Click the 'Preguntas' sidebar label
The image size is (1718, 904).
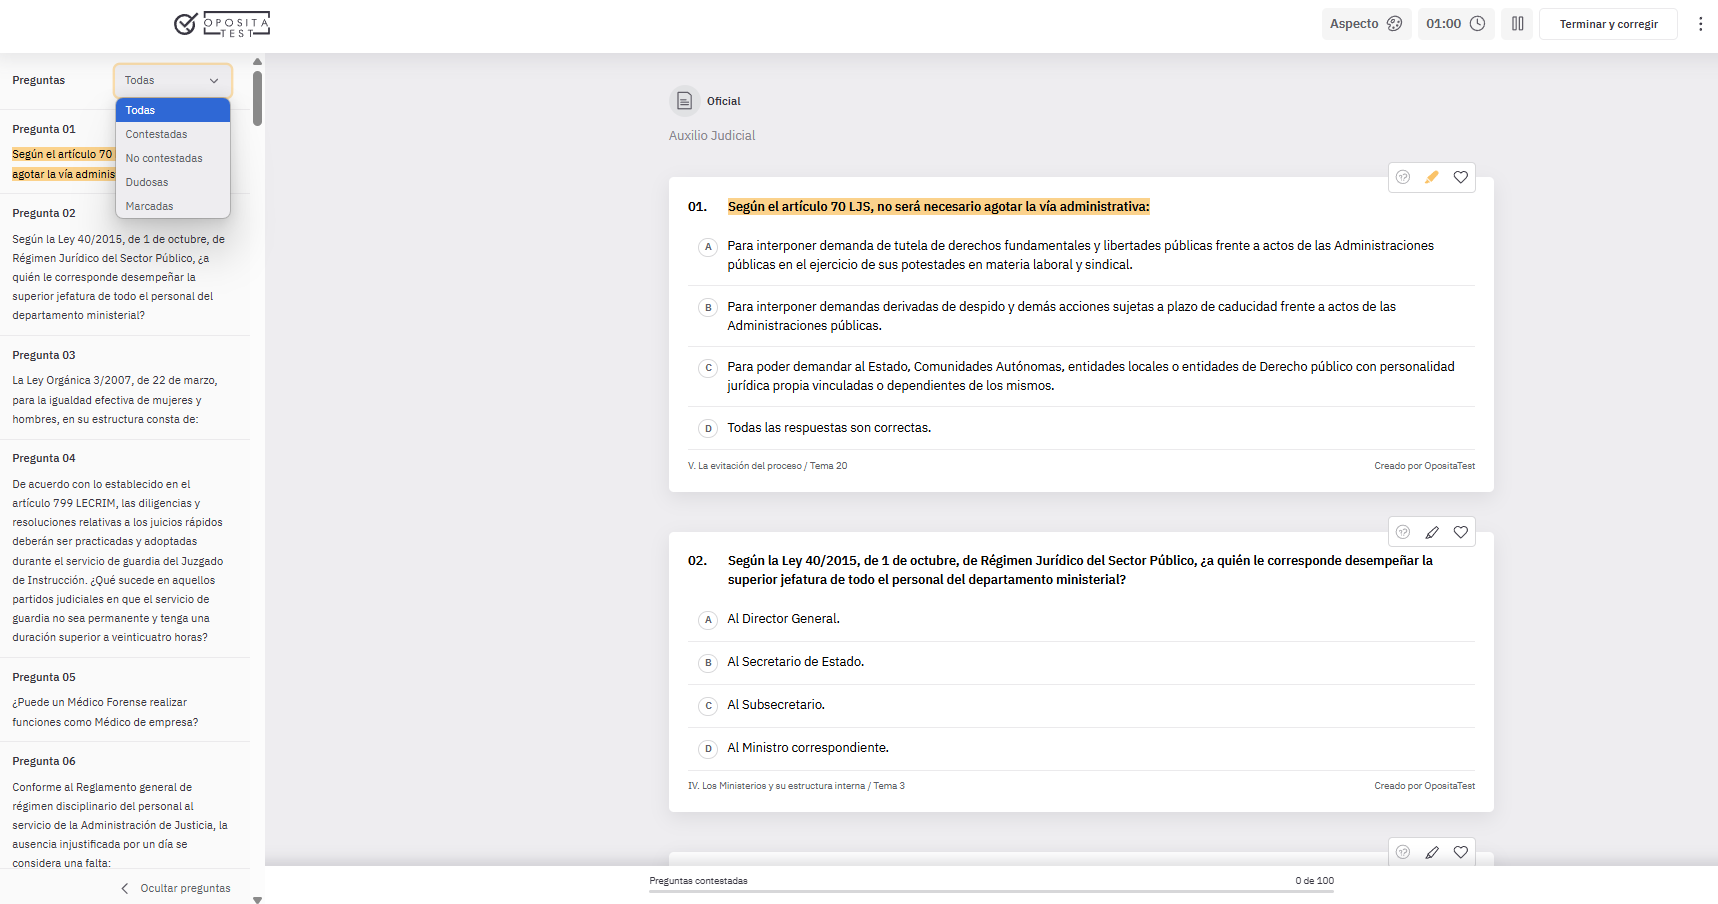pos(38,80)
